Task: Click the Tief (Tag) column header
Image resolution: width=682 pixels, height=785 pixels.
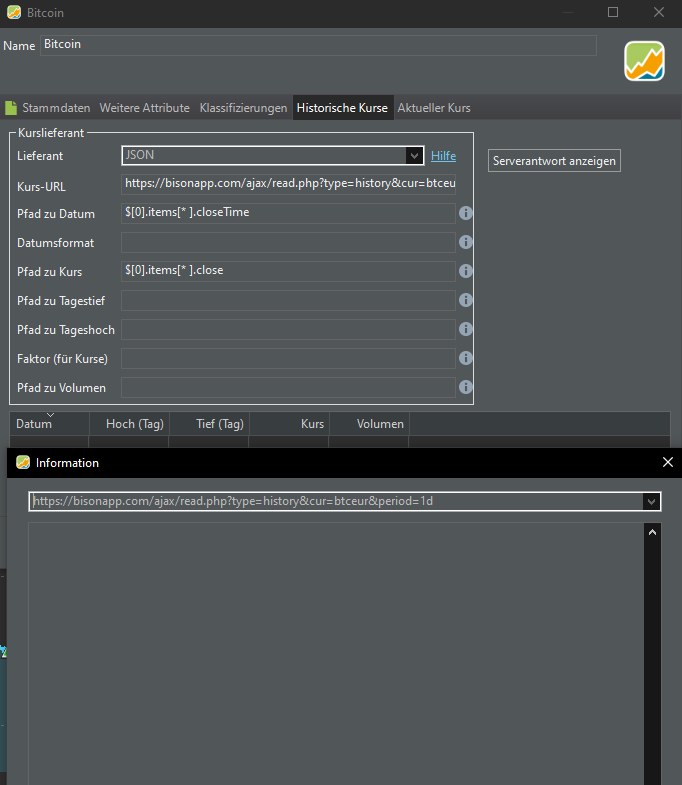Action: 209,424
